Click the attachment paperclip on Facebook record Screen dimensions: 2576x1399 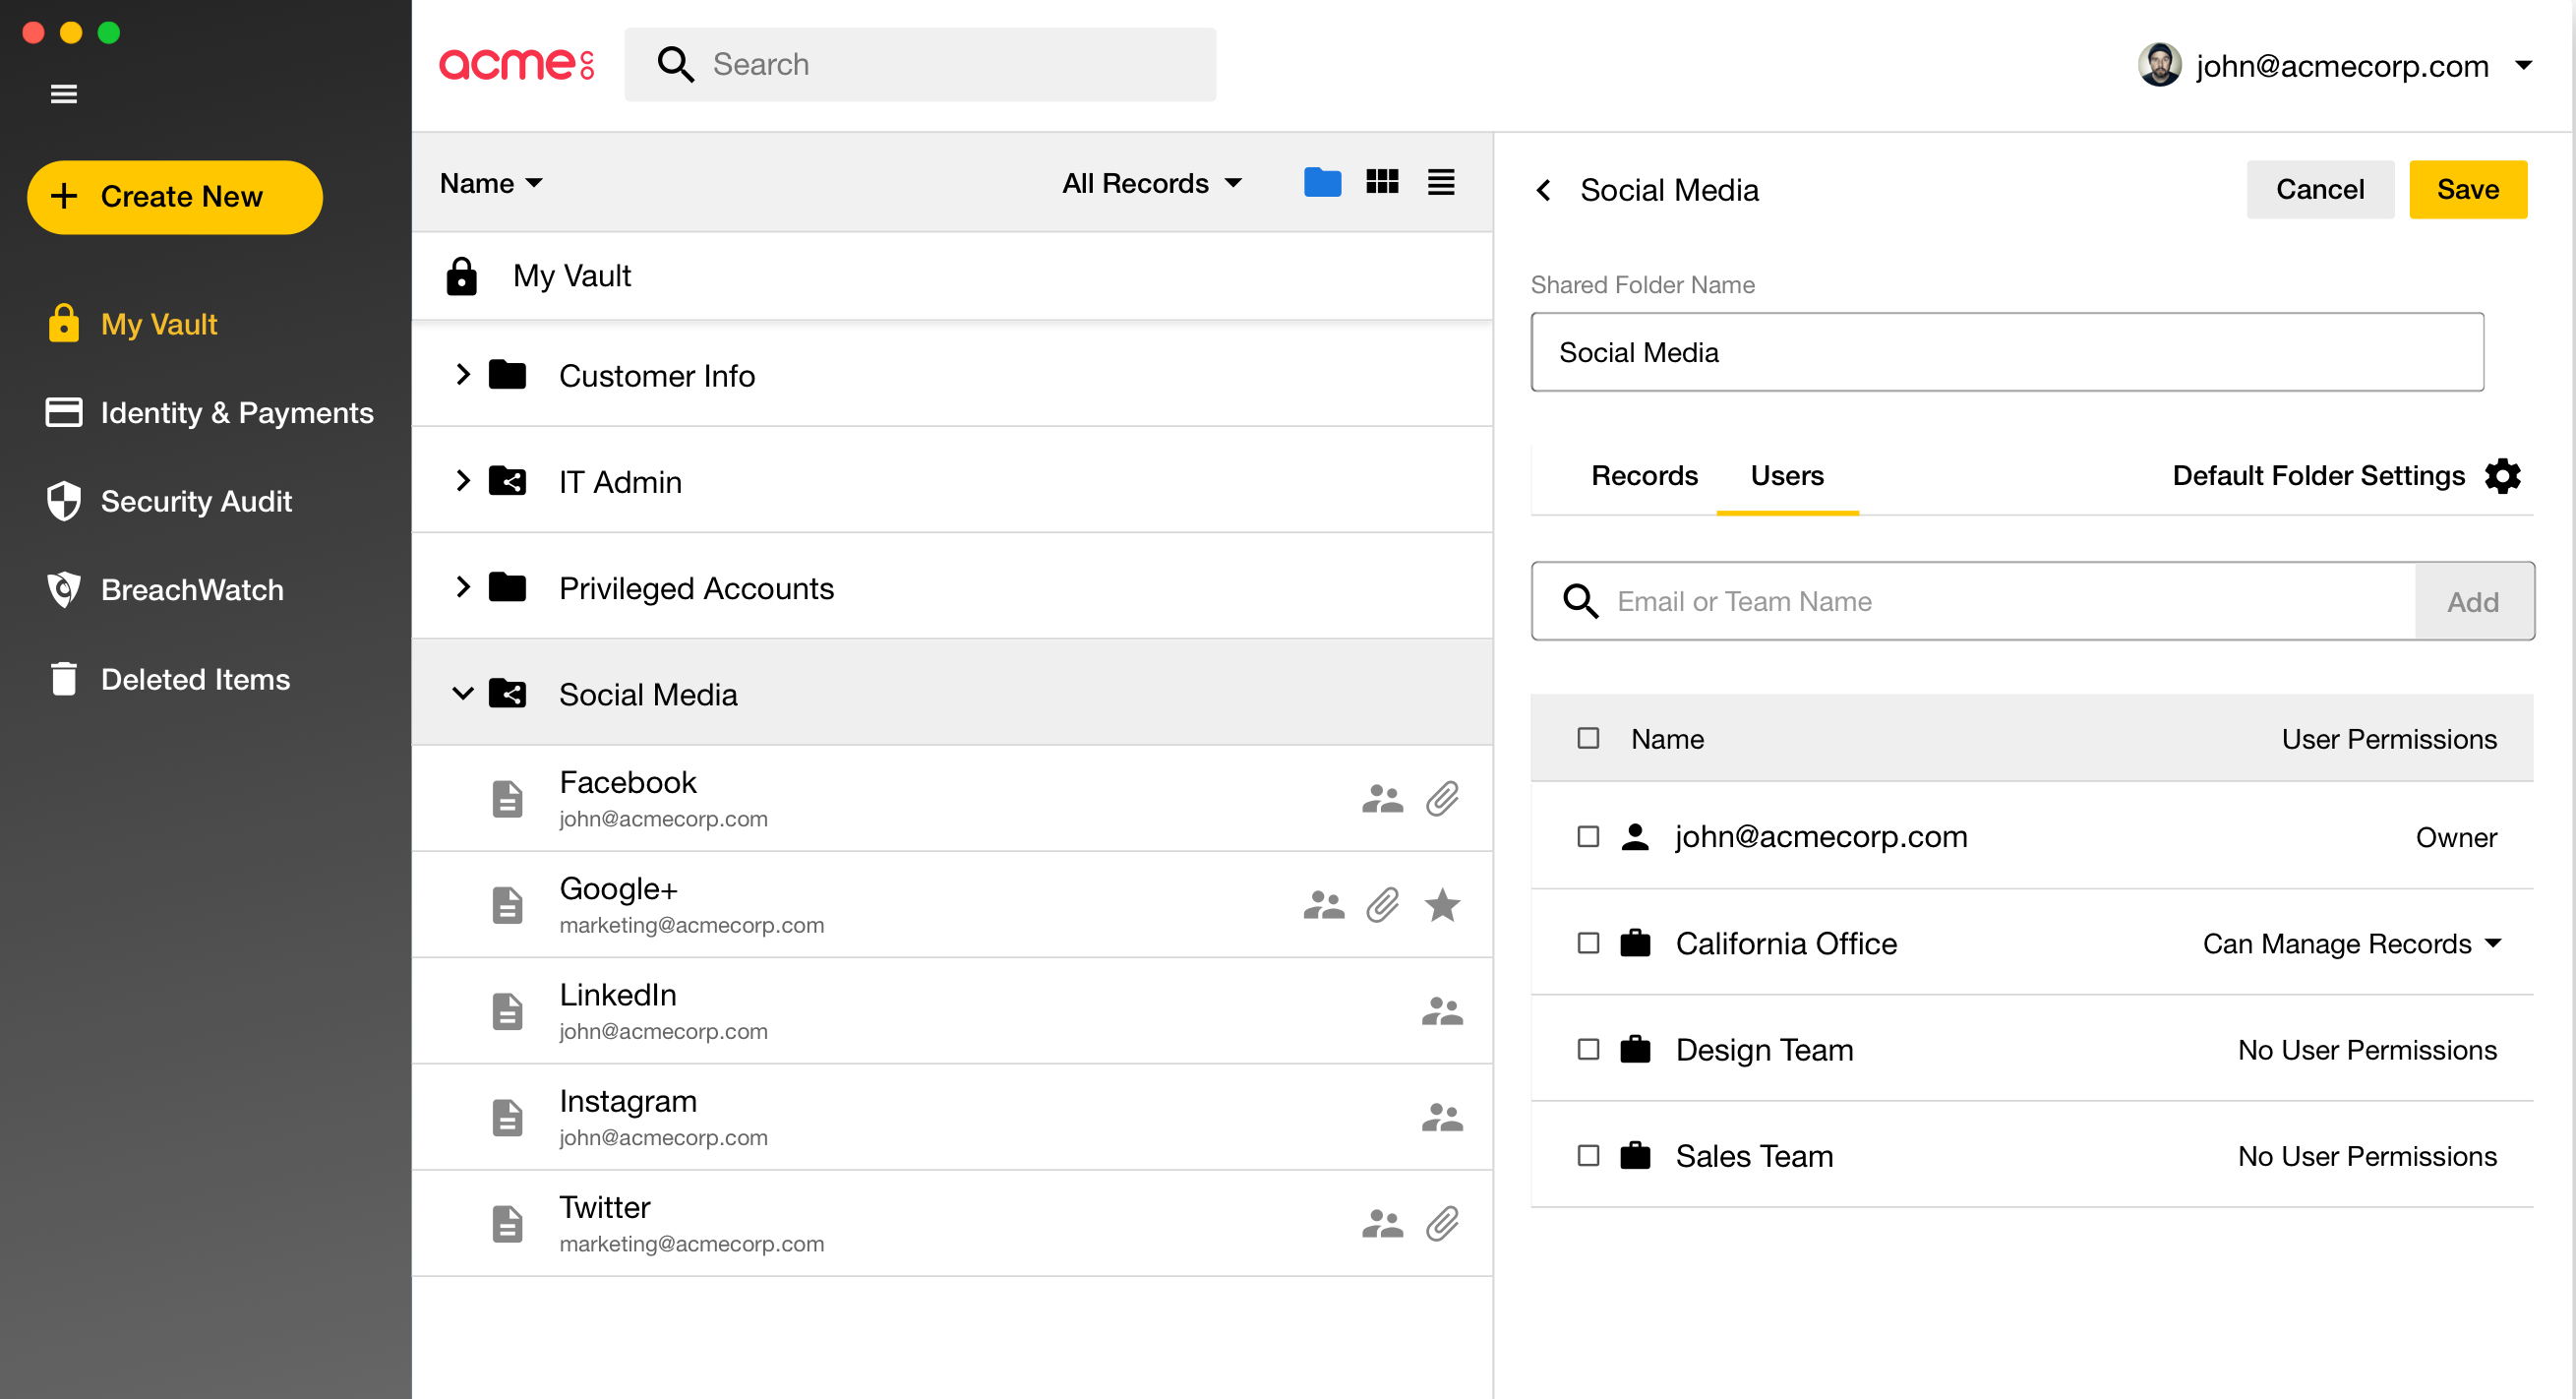pos(1442,798)
